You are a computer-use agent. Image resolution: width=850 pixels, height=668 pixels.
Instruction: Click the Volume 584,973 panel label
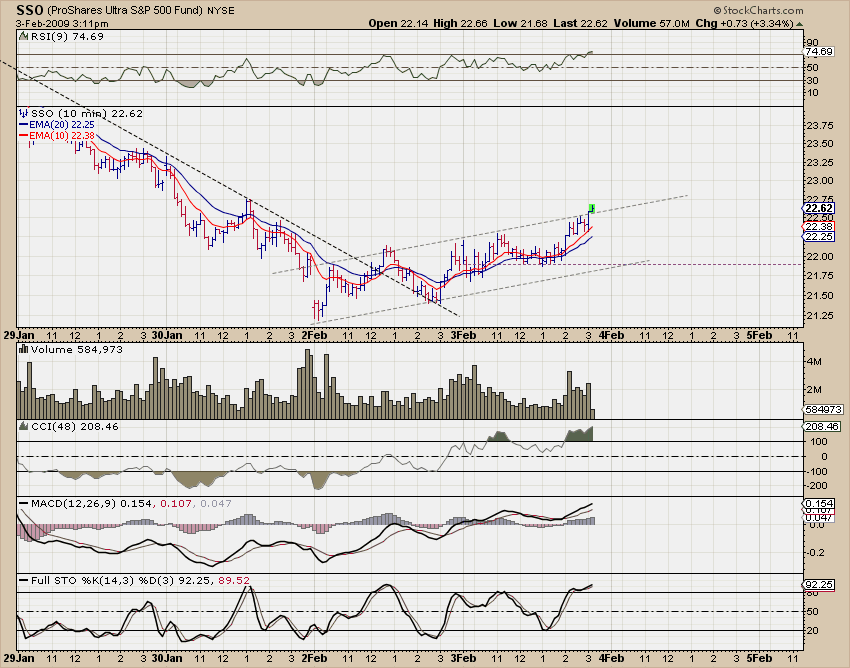[76, 349]
